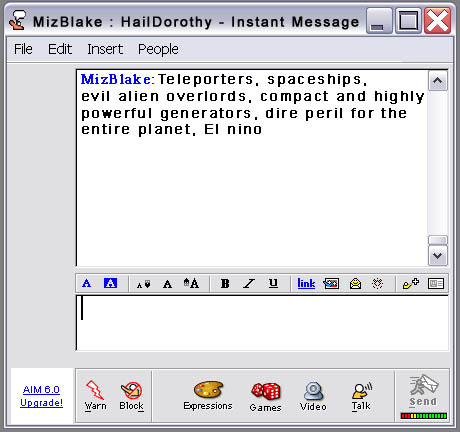Click the AIM 6.0 Upgrade link

[41, 396]
